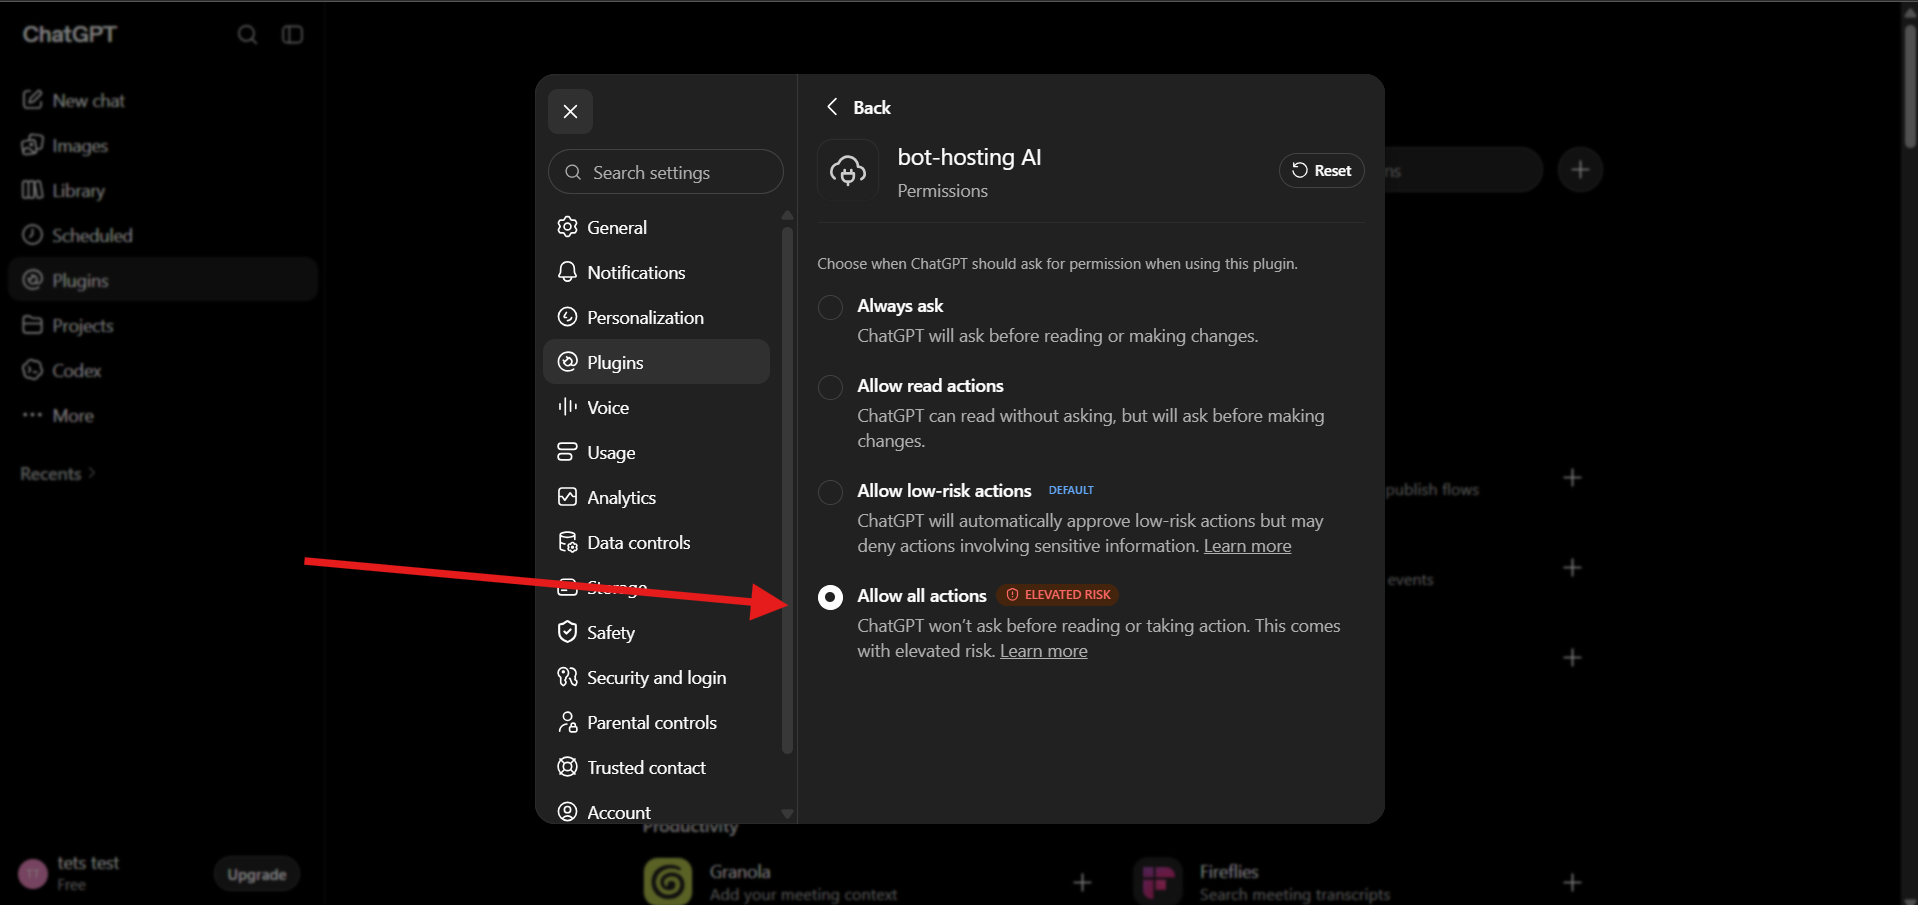The height and width of the screenshot is (905, 1918).
Task: Click the Data controls database icon
Action: point(567,542)
